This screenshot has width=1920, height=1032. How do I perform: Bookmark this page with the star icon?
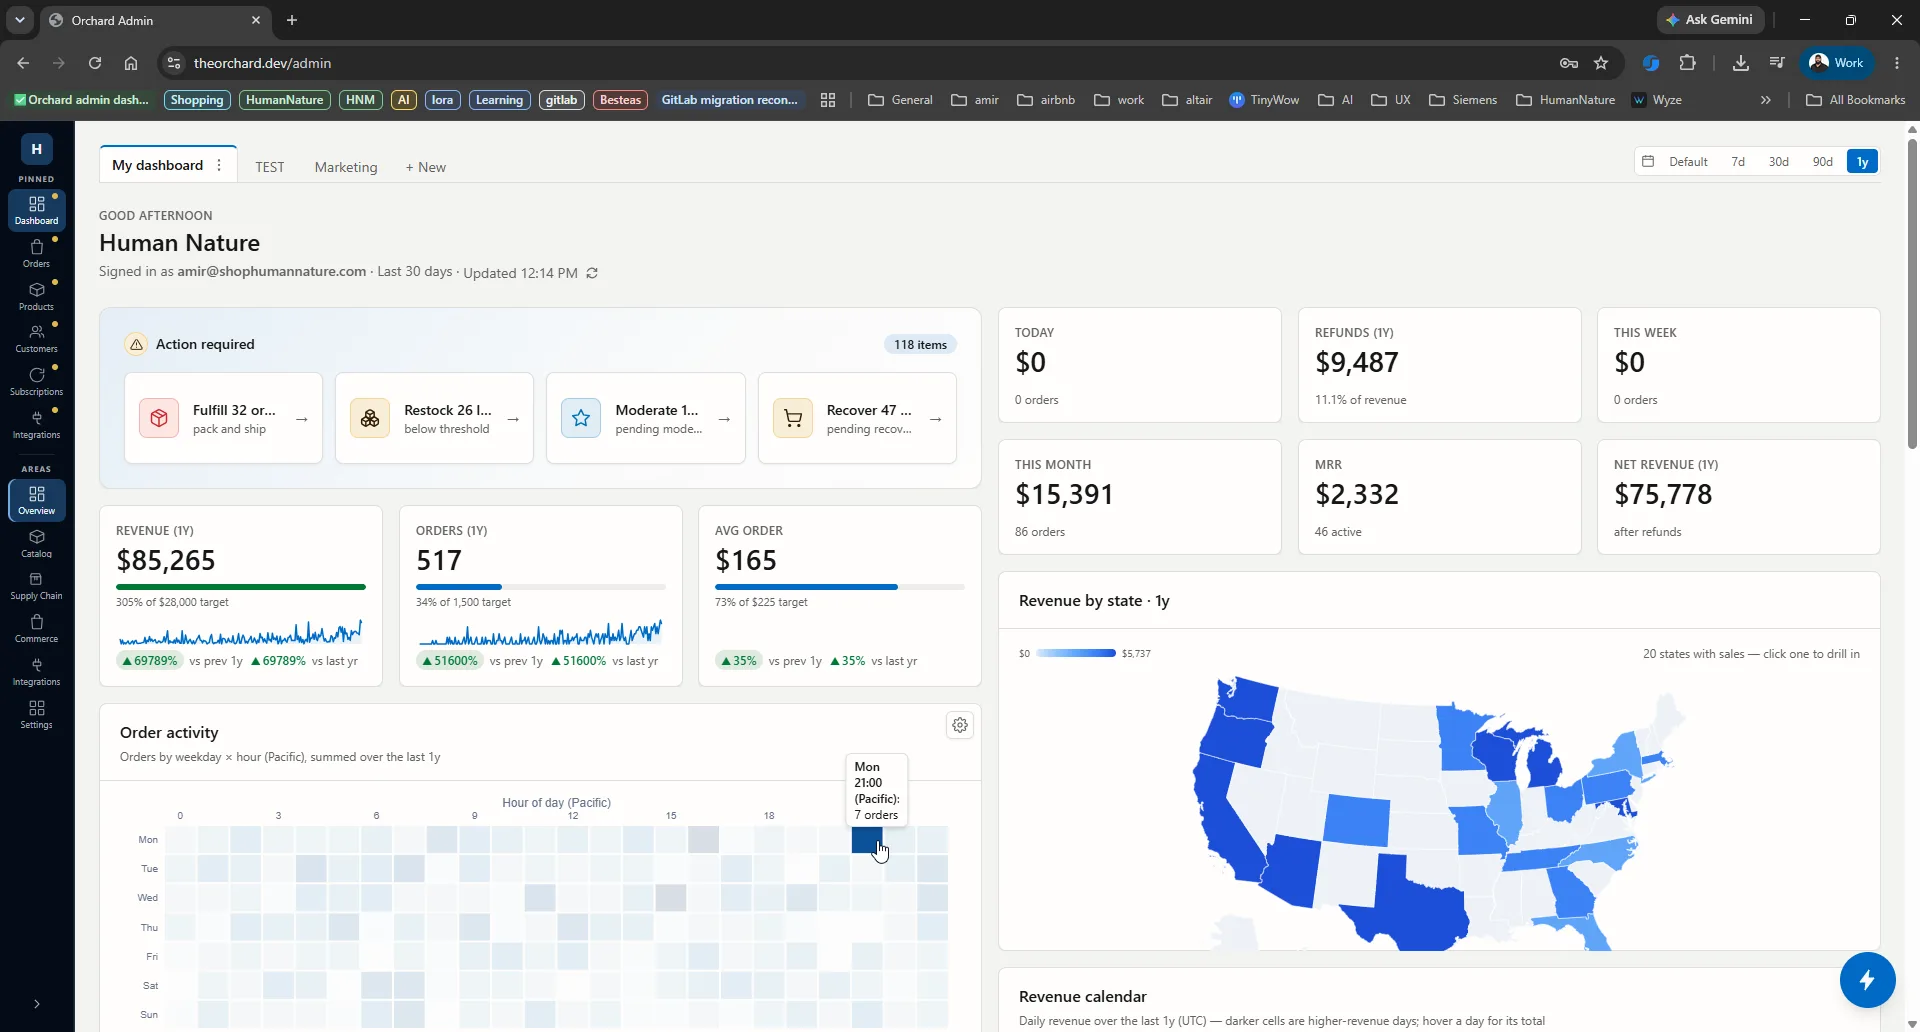(1601, 63)
